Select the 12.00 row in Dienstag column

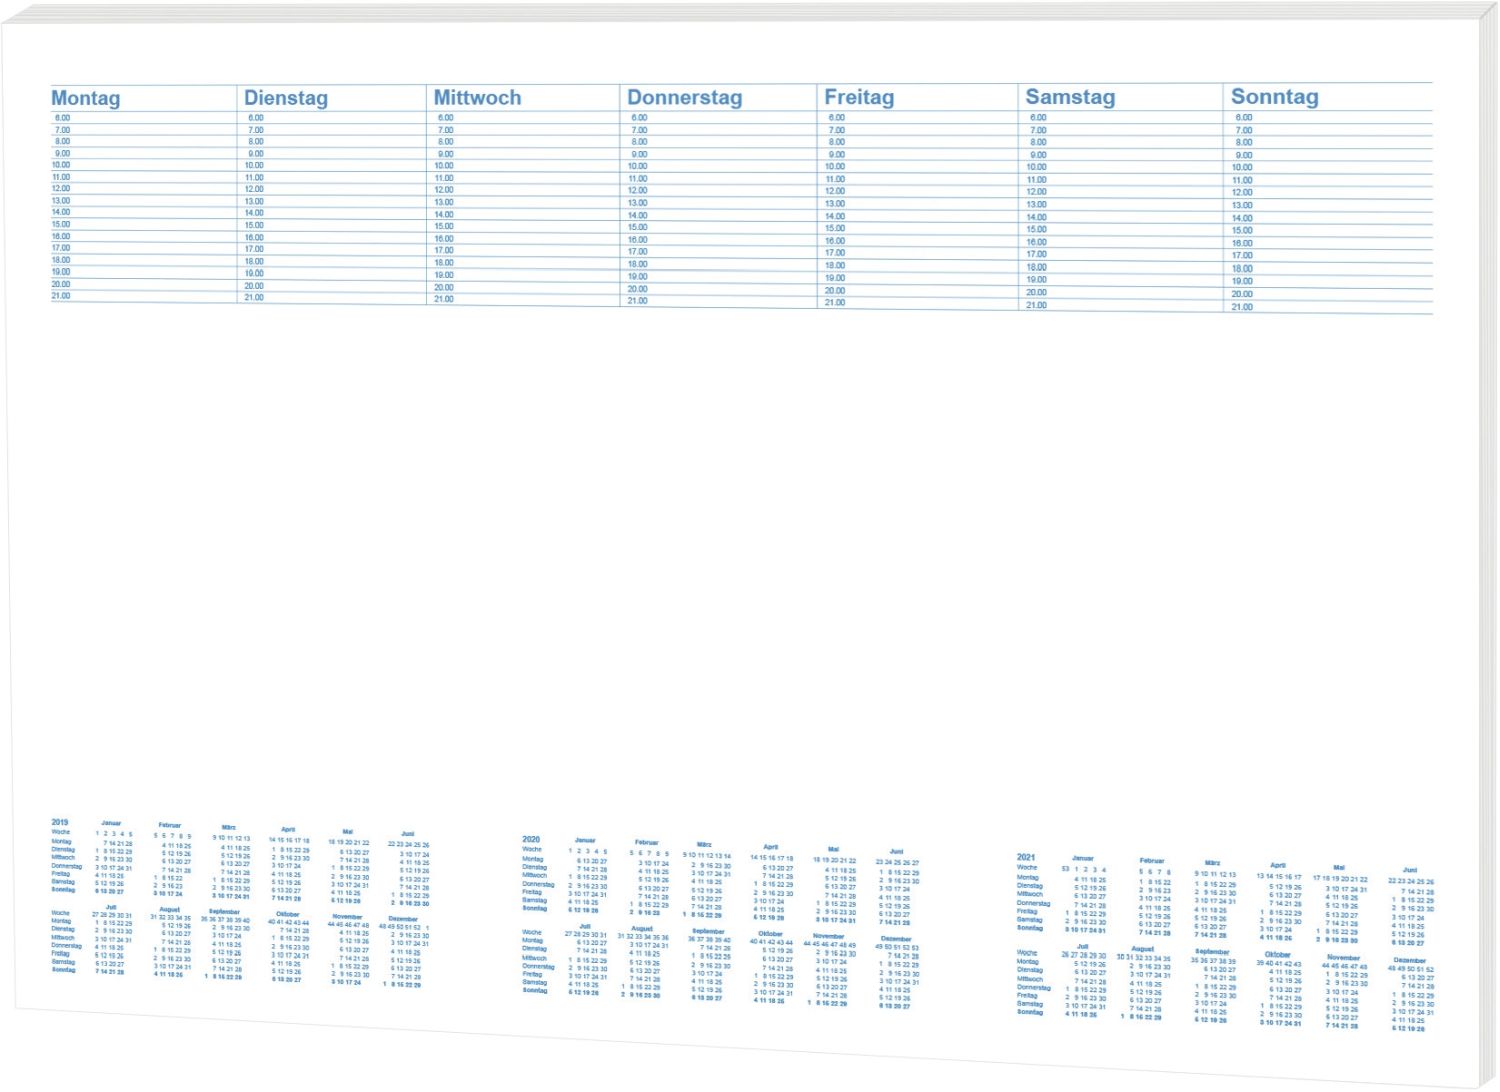(254, 189)
